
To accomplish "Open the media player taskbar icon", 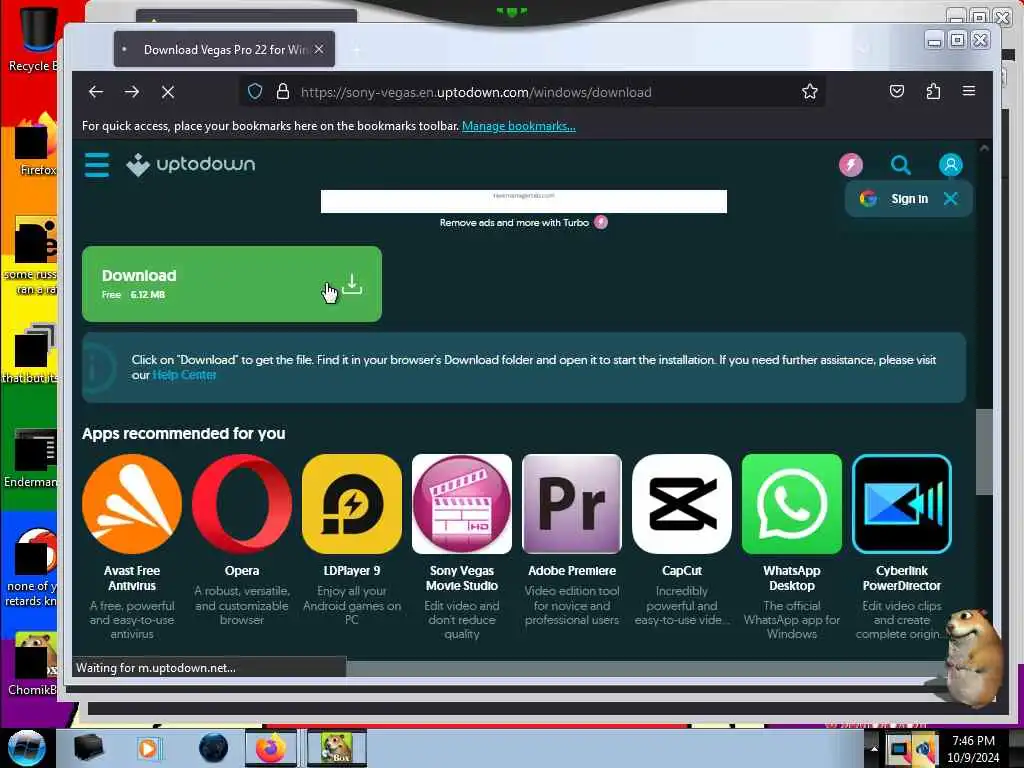I will 148,748.
